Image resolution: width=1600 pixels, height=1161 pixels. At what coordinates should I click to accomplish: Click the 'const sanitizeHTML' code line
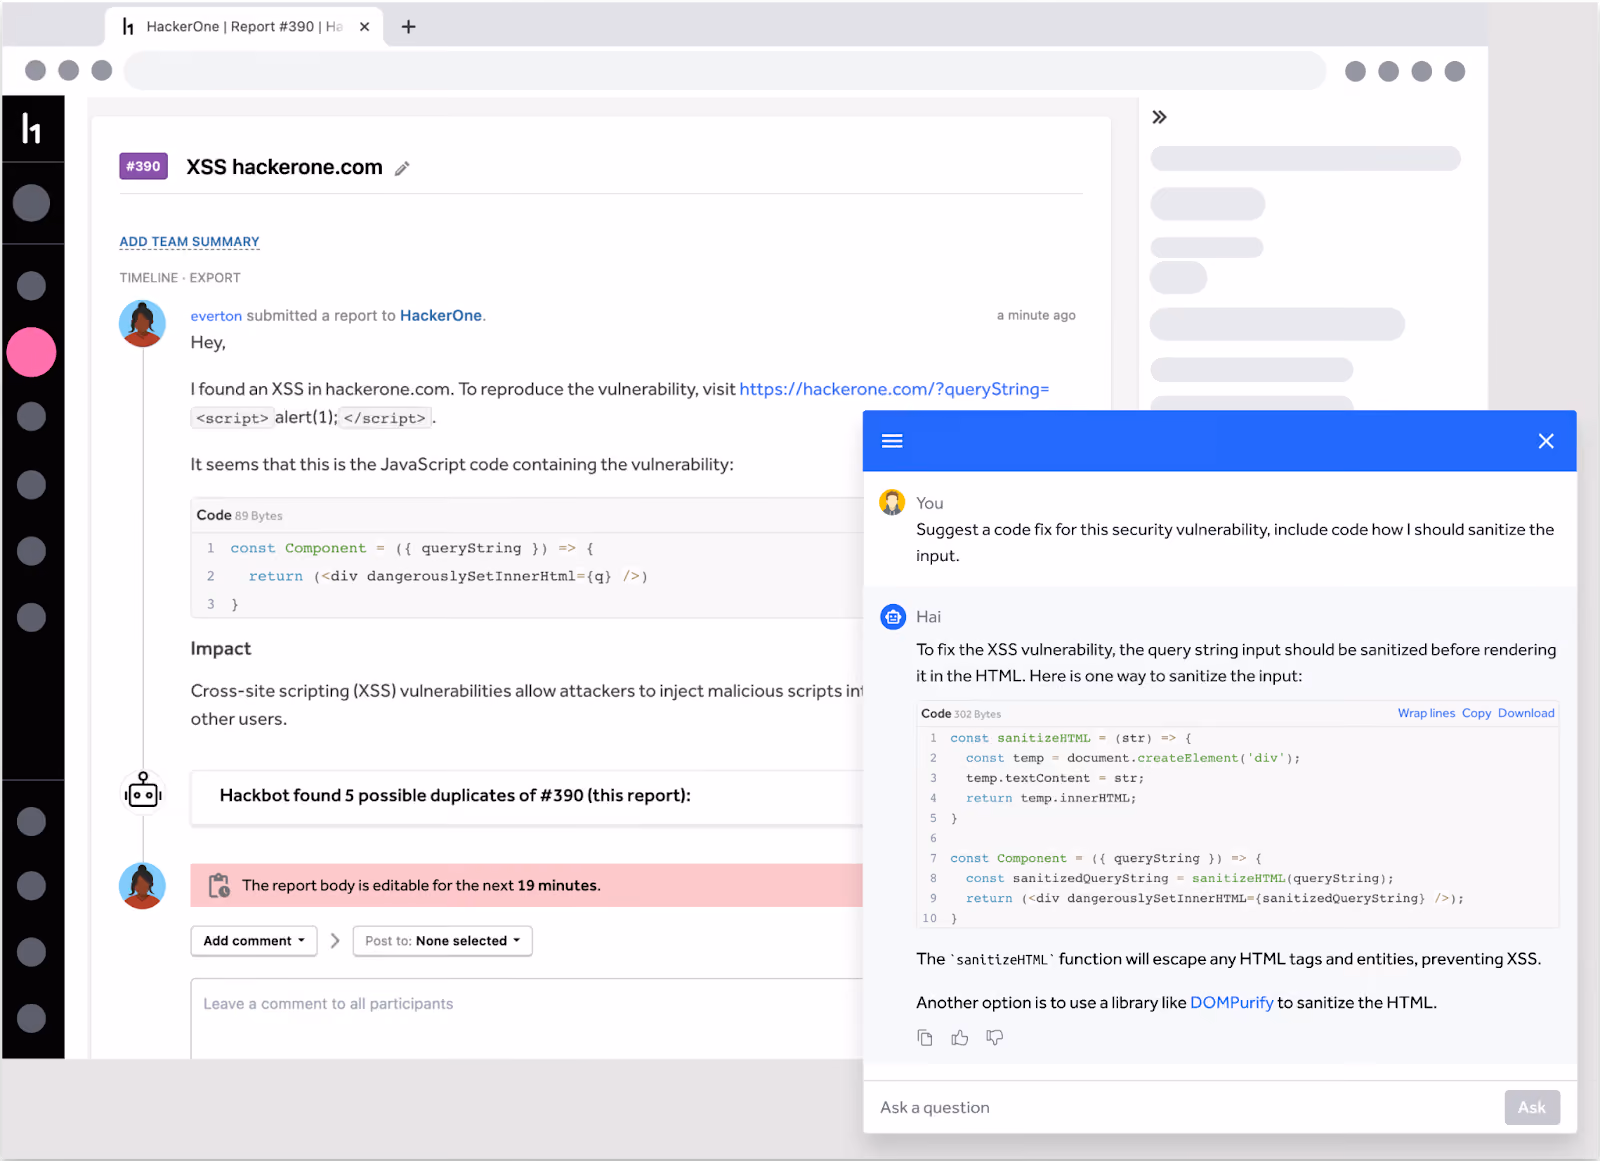(1070, 738)
